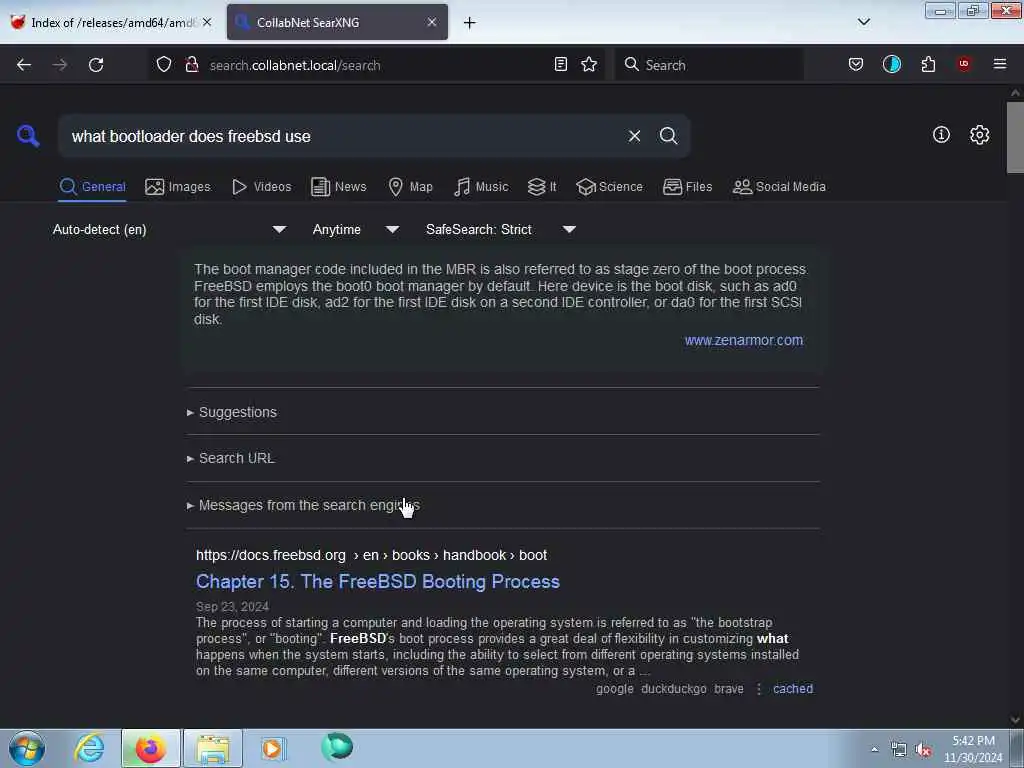
Task: Expand the Suggestions section
Action: click(232, 412)
